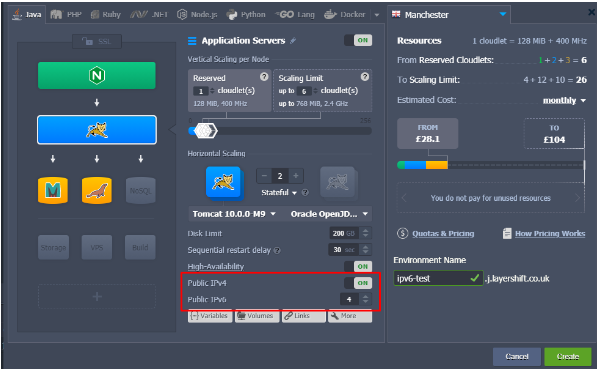
Task: Click the green Create button
Action: 568,356
